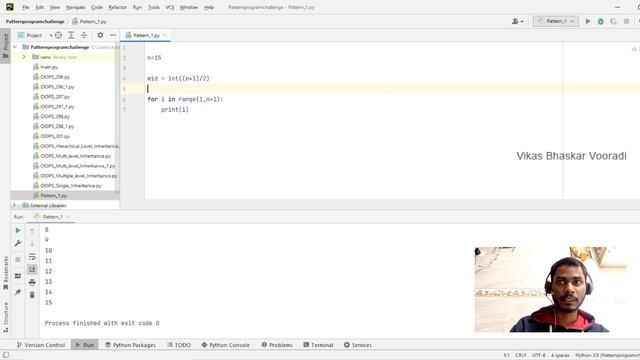Run with coverage from top toolbar

[613, 21]
